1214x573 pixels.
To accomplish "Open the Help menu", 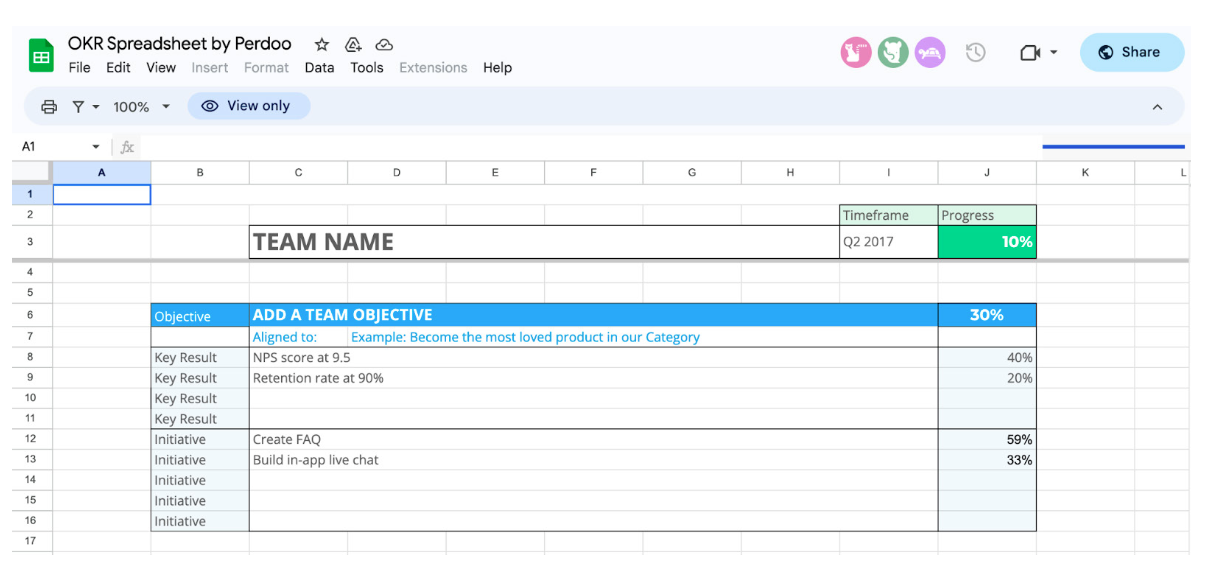I will click(x=497, y=68).
